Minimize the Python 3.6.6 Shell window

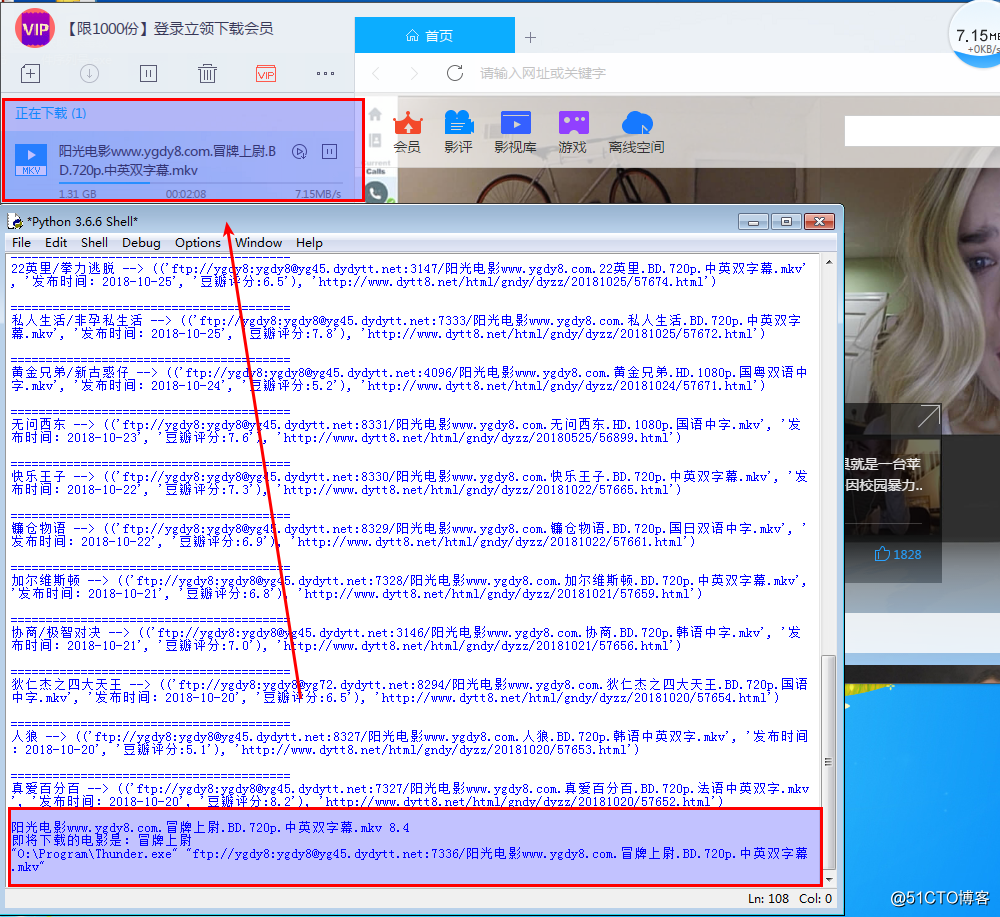pyautogui.click(x=753, y=221)
